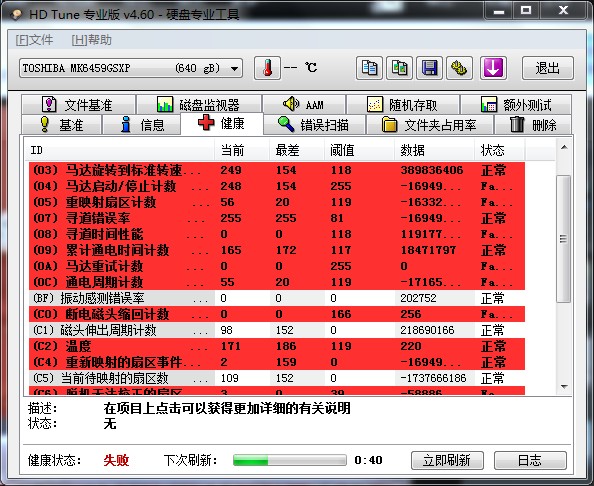This screenshot has height=486, width=594.
Task: Select row (0A) 马达重试计数
Action: pos(277,266)
